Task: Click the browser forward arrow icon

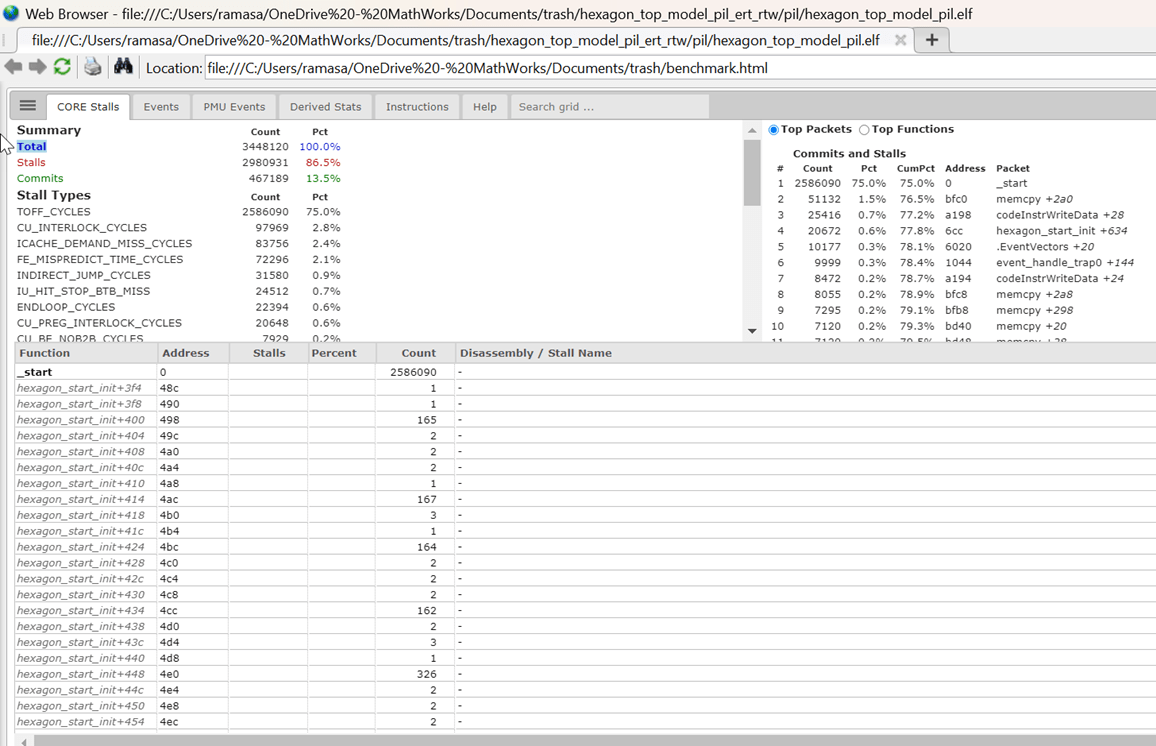Action: point(37,67)
